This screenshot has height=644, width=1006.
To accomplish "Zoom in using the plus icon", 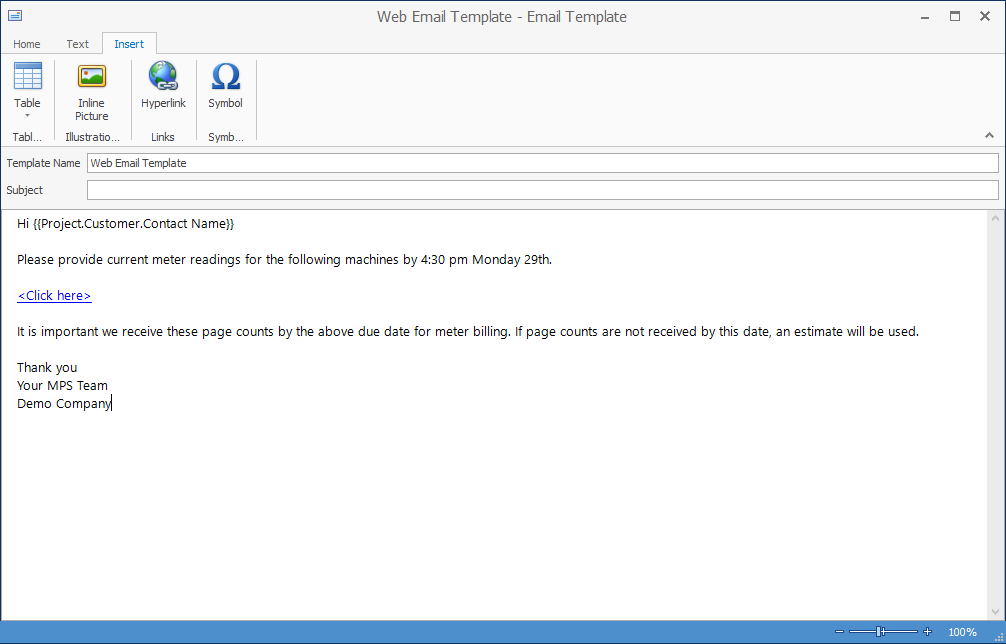I will [x=926, y=631].
